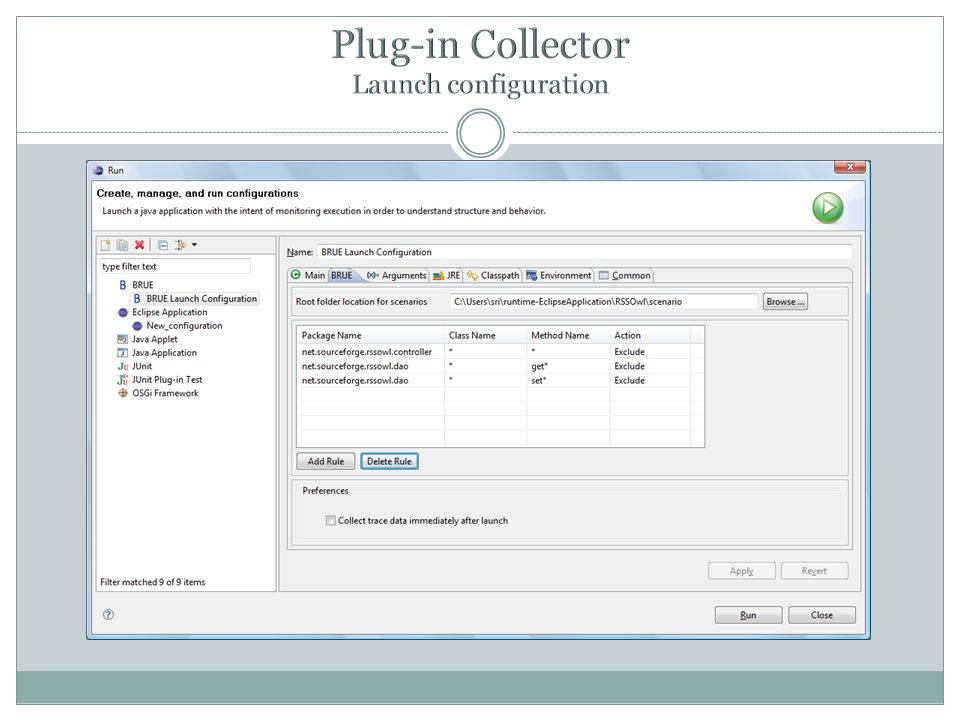Switch to the Environment tab

pos(559,276)
